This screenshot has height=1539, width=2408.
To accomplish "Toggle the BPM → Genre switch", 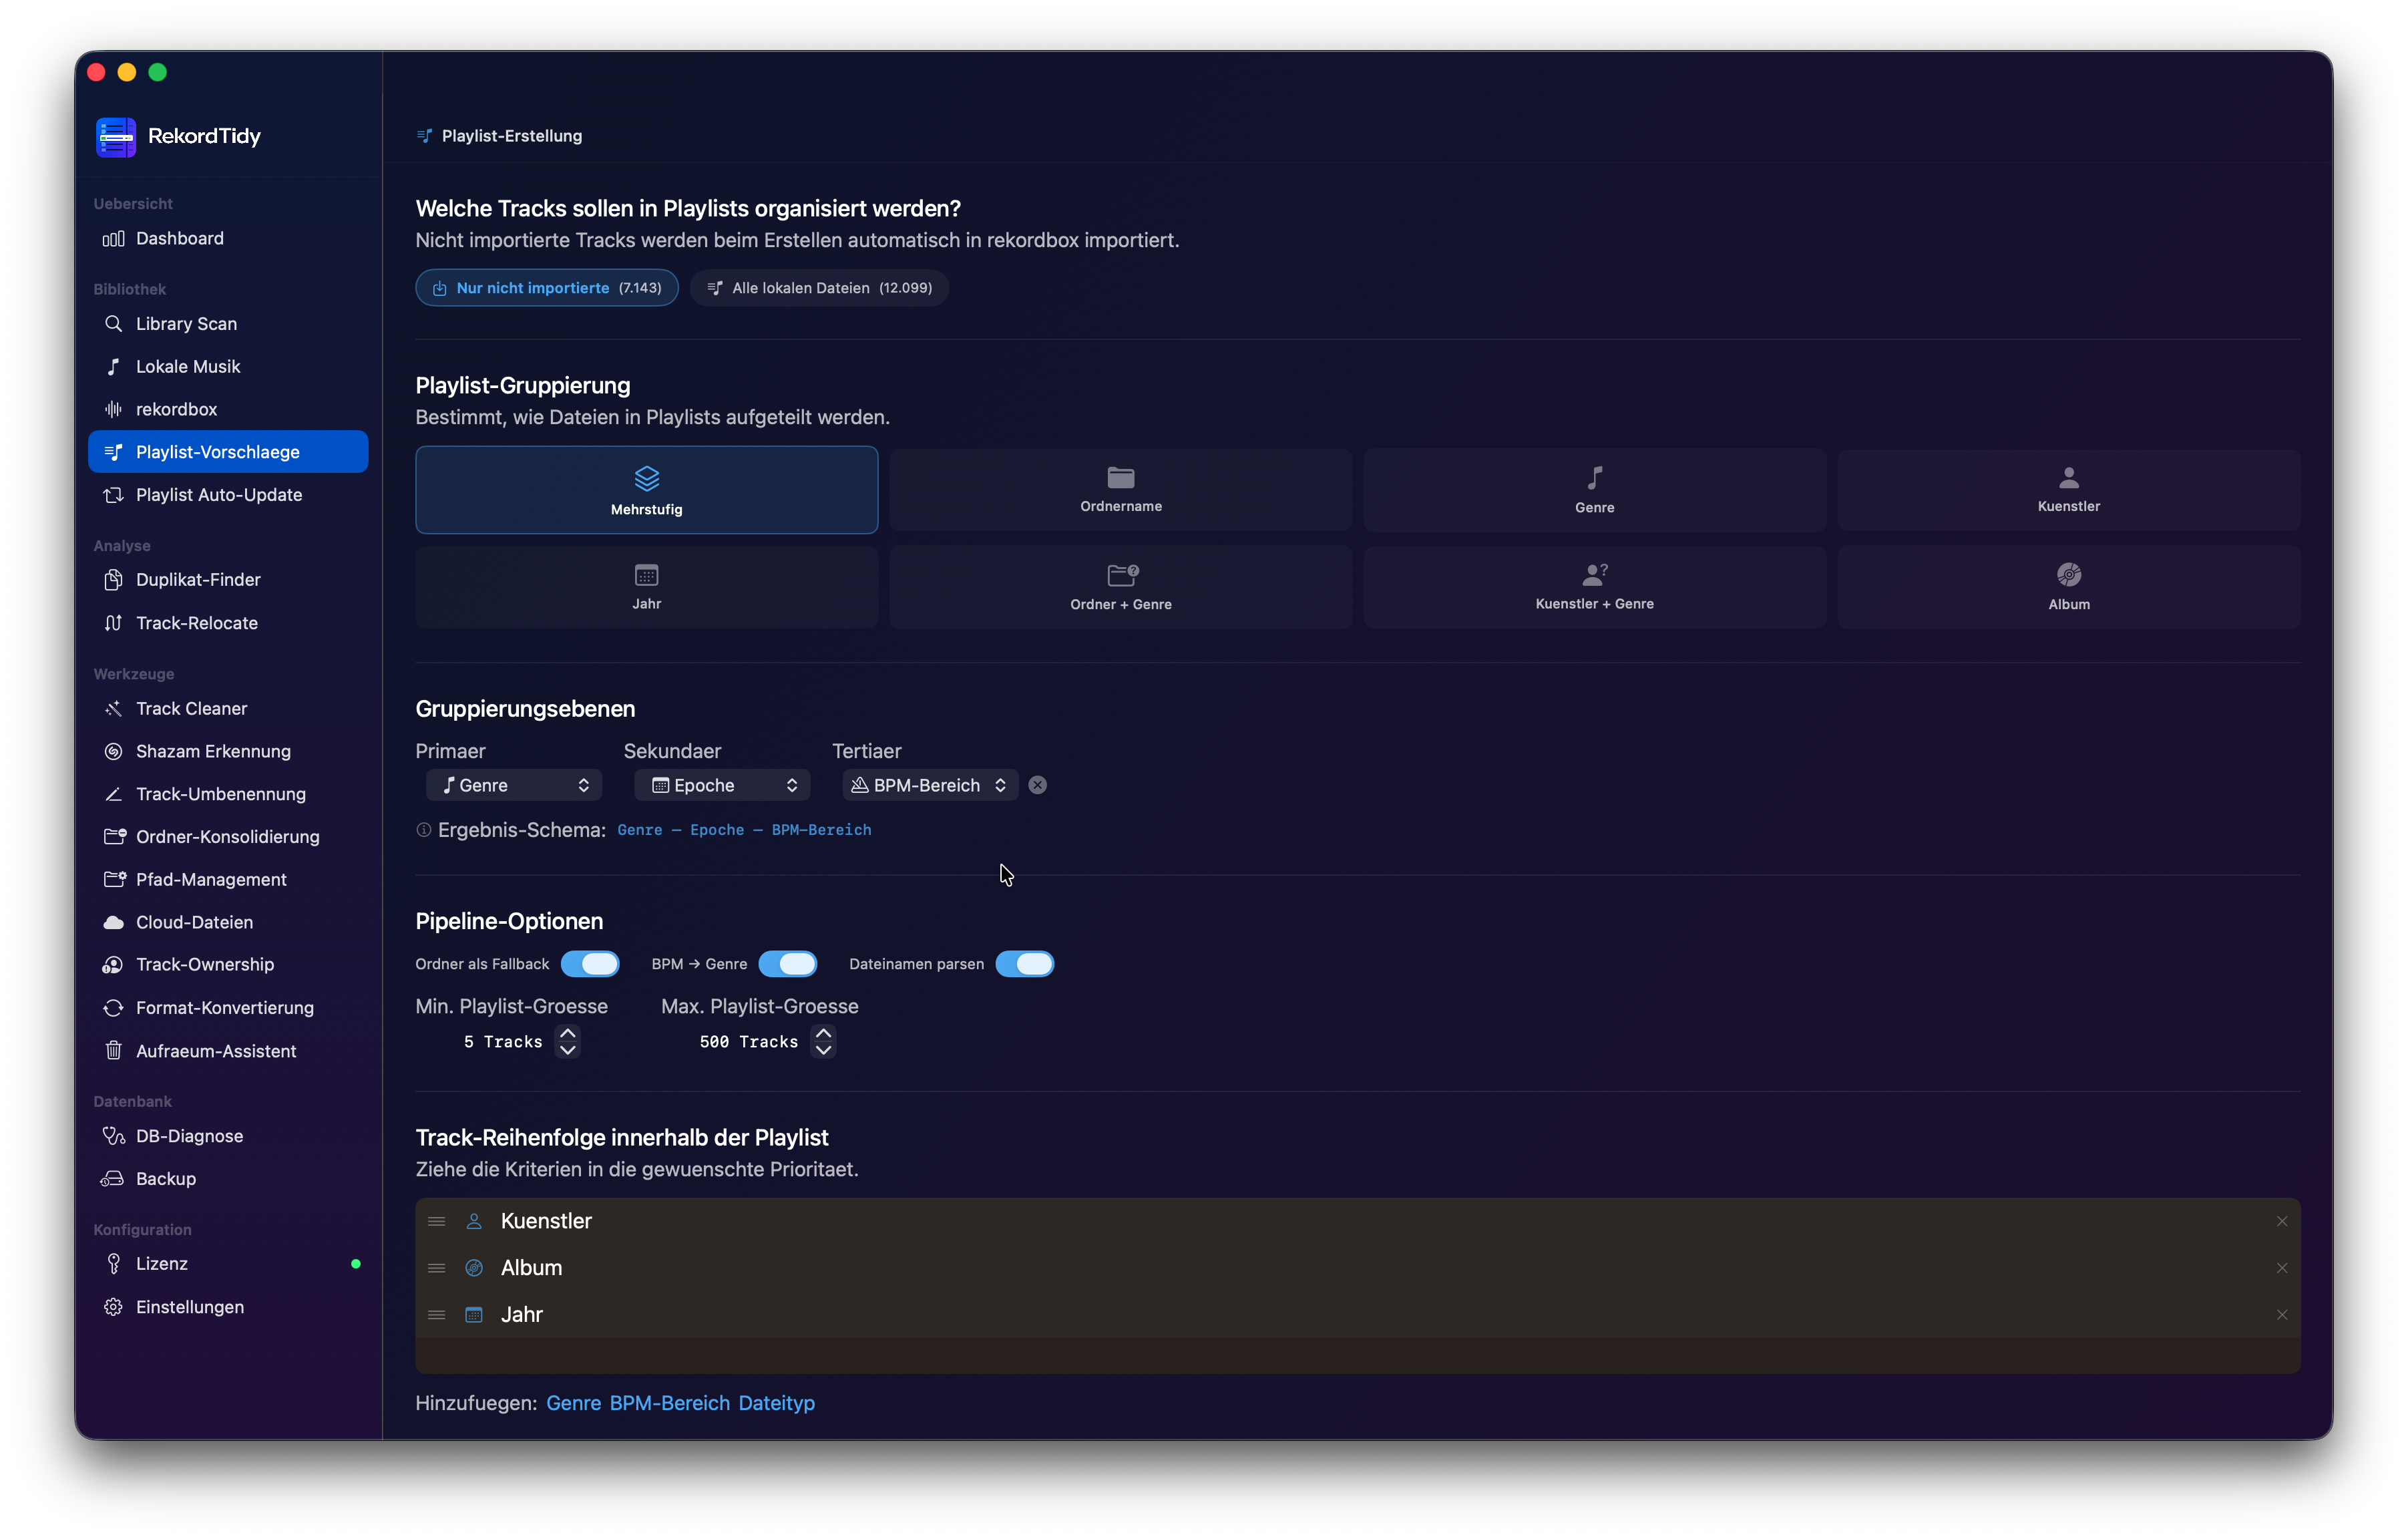I will click(x=788, y=964).
